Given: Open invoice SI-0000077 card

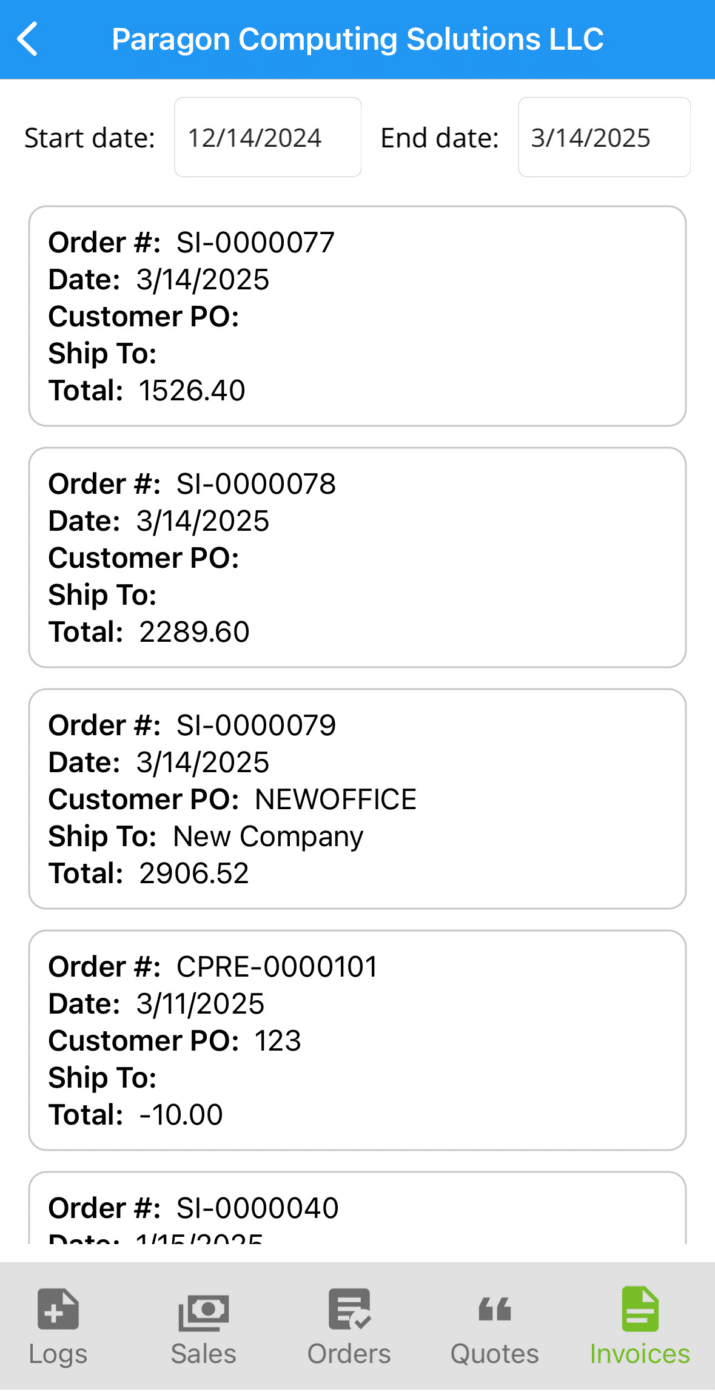Looking at the screenshot, I should [x=357, y=316].
